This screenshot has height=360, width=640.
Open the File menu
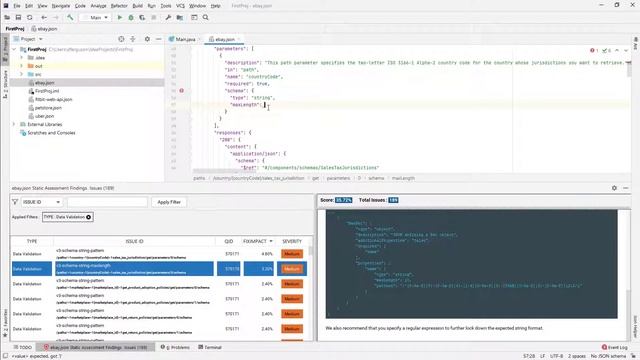click(17, 6)
